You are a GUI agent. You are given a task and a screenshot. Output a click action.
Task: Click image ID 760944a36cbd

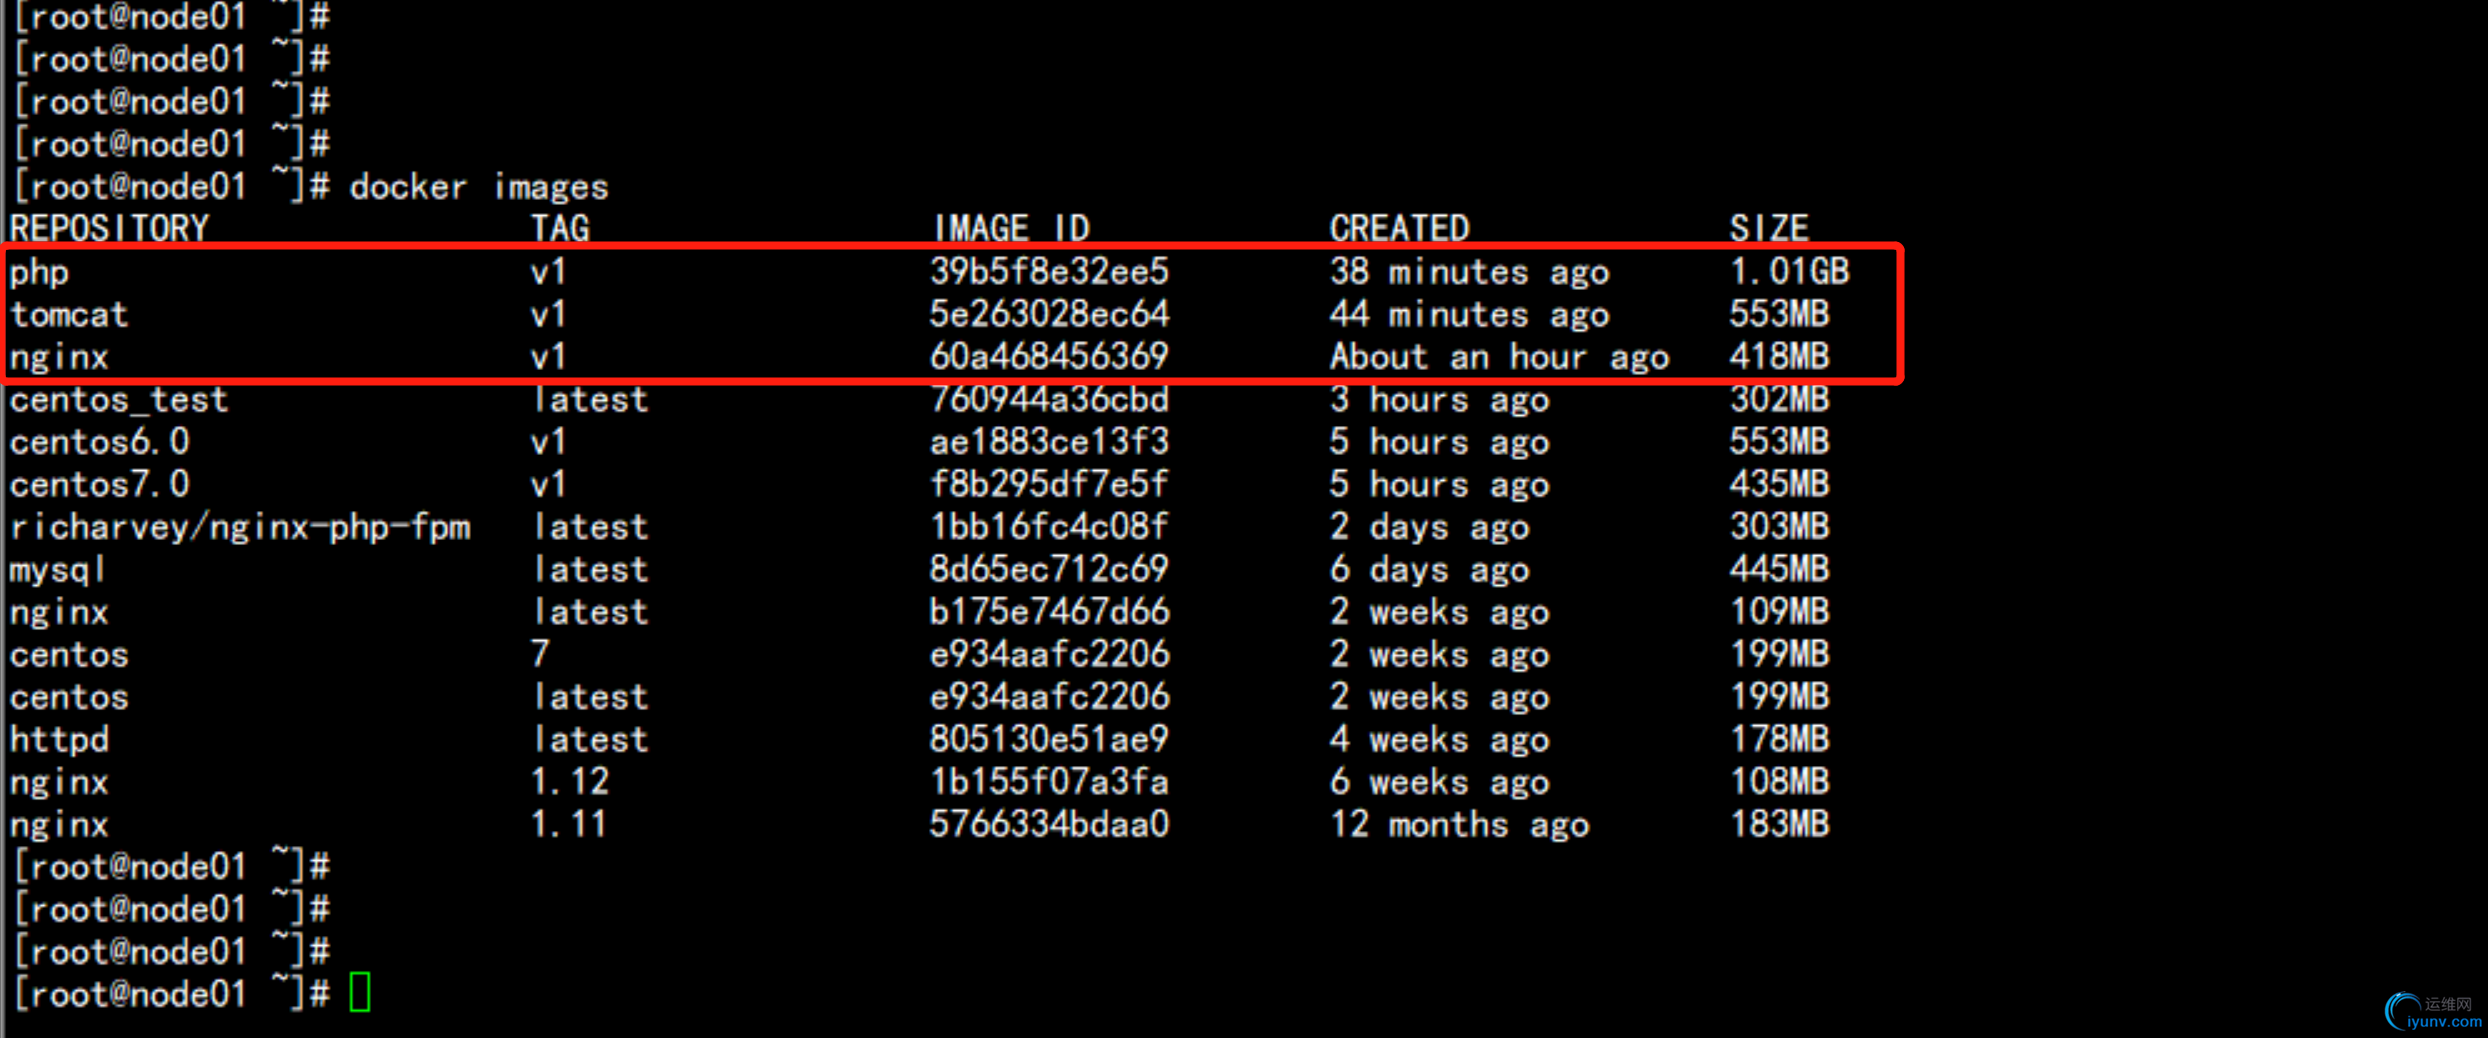point(1049,400)
